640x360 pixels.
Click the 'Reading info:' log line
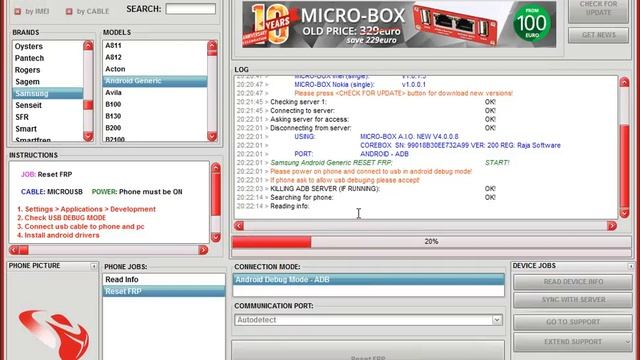(x=290, y=206)
